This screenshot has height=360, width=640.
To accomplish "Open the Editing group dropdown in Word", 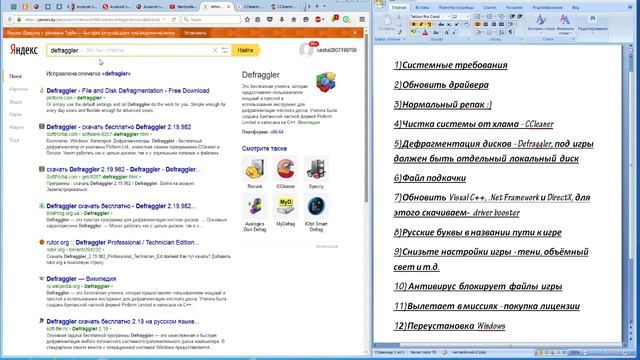I will [x=593, y=24].
